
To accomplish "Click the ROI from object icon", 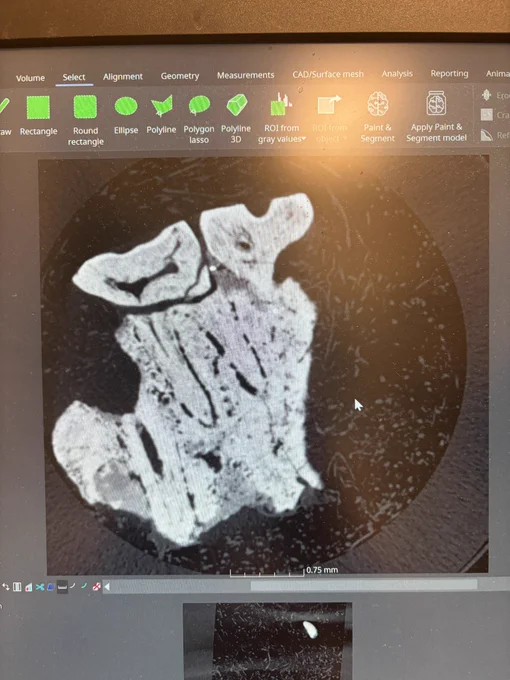I will tap(329, 105).
